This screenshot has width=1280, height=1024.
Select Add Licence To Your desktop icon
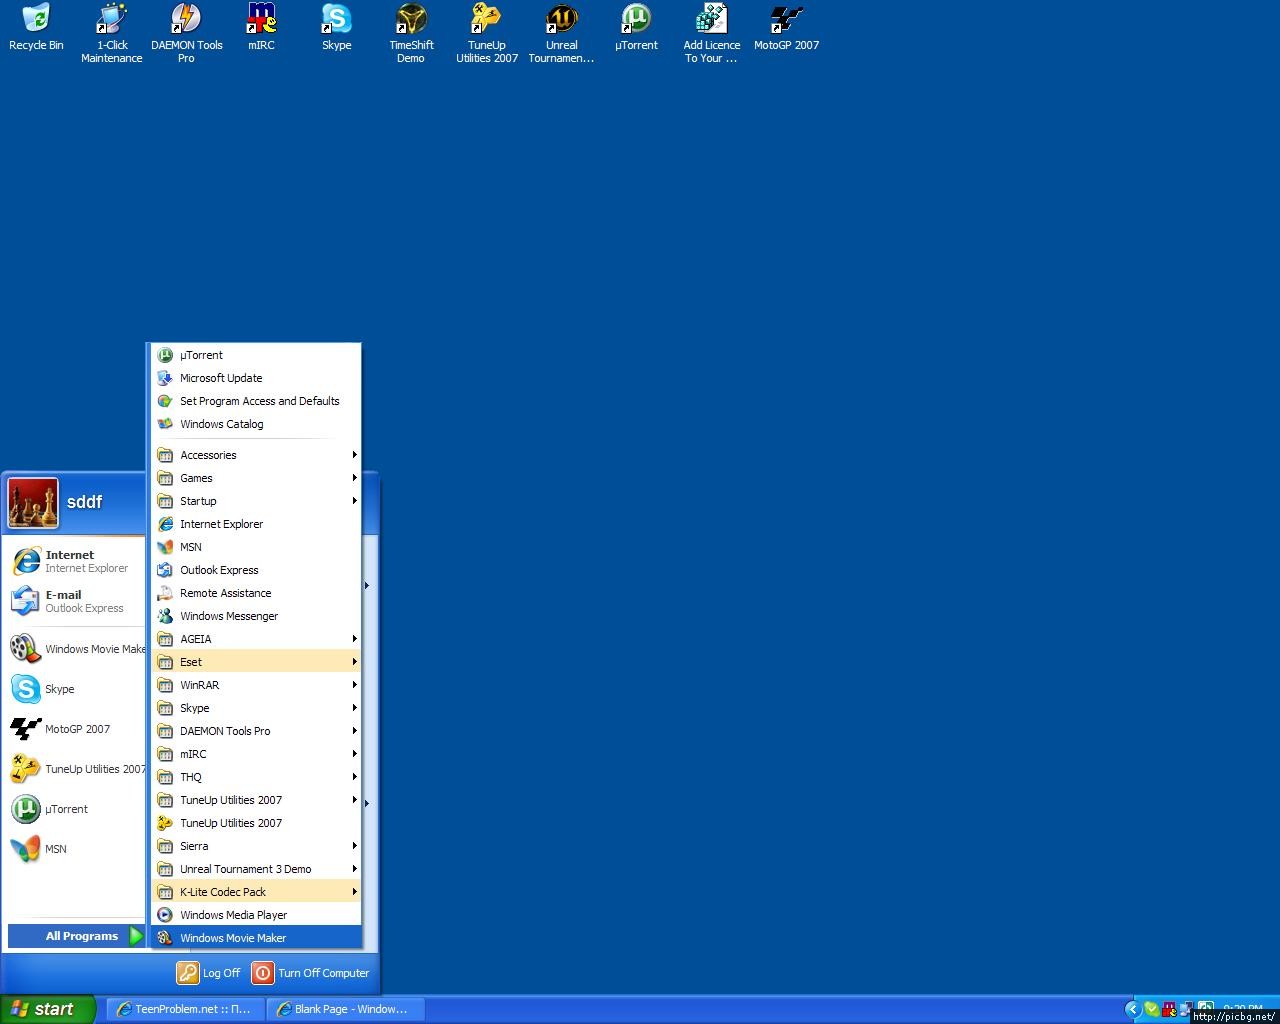click(712, 34)
